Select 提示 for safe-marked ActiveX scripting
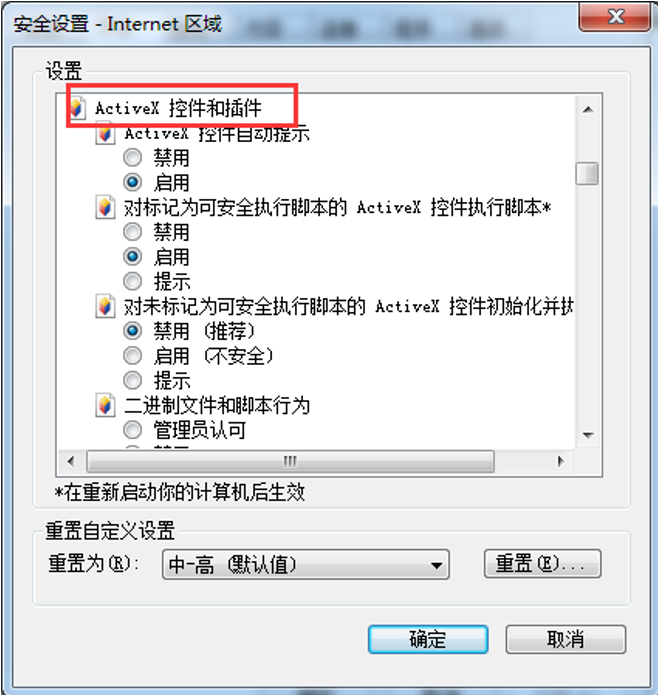The image size is (658, 695). 132,281
